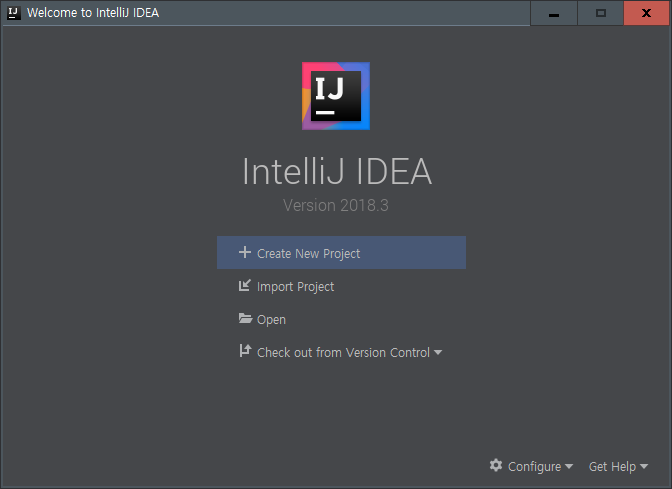The height and width of the screenshot is (489, 672).
Task: Click the version control checkout icon
Action: click(x=244, y=351)
